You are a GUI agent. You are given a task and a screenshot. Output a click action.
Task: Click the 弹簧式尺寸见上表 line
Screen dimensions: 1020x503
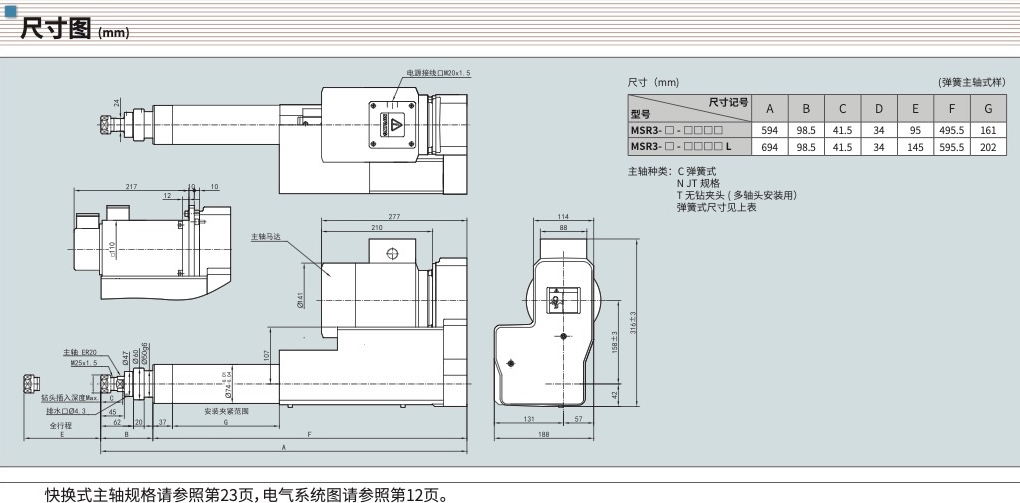(716, 208)
